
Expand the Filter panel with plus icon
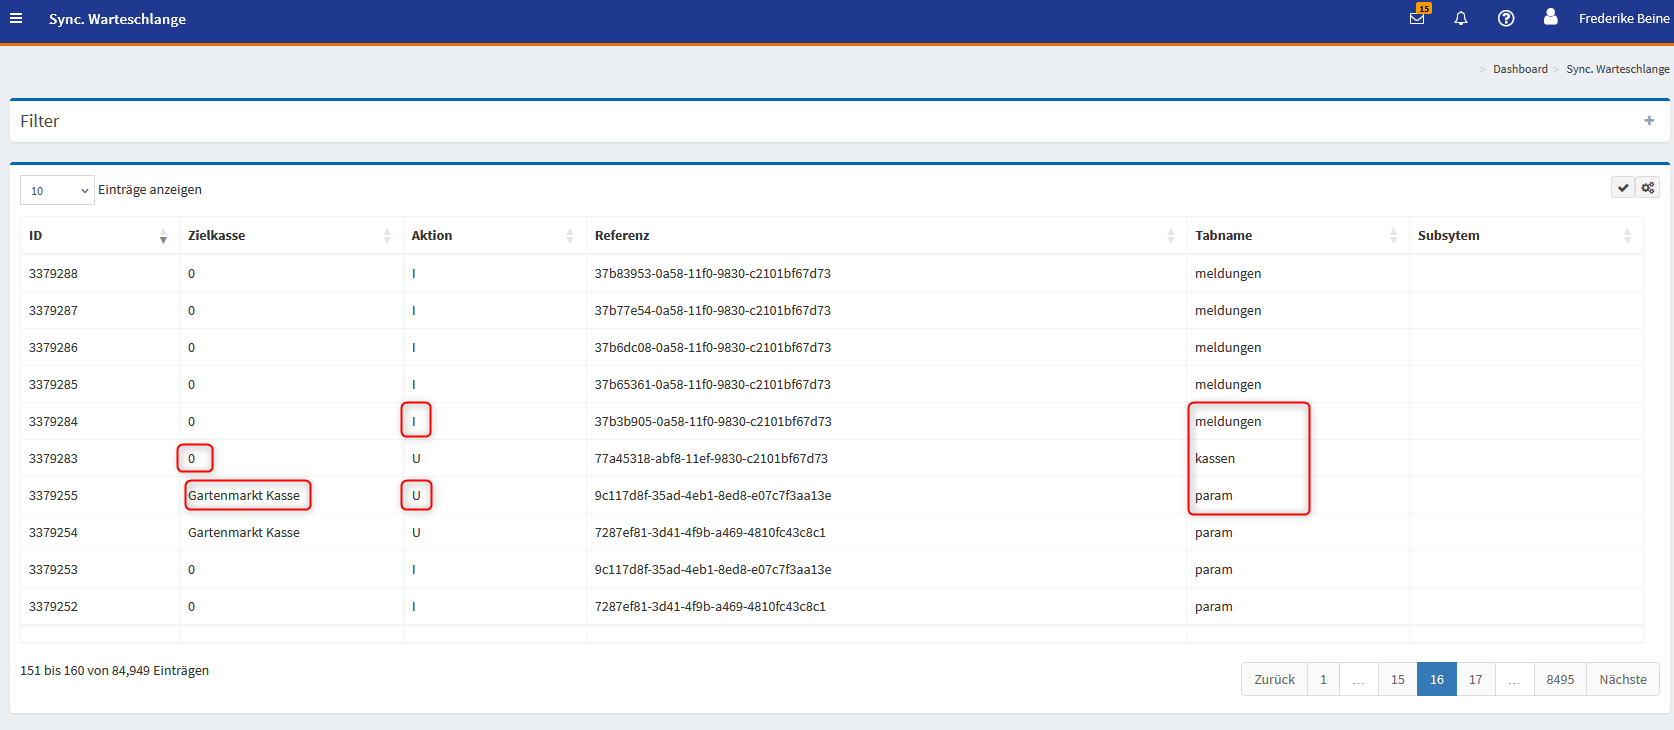[x=1649, y=121]
